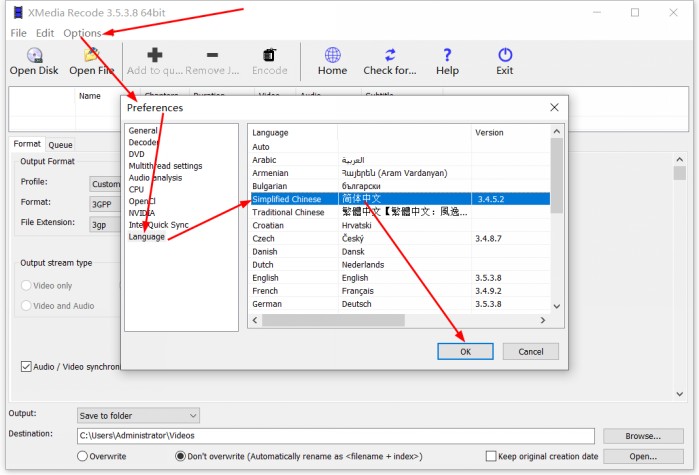699x475 pixels.
Task: Close the Preferences dialog with X
Action: [554, 107]
